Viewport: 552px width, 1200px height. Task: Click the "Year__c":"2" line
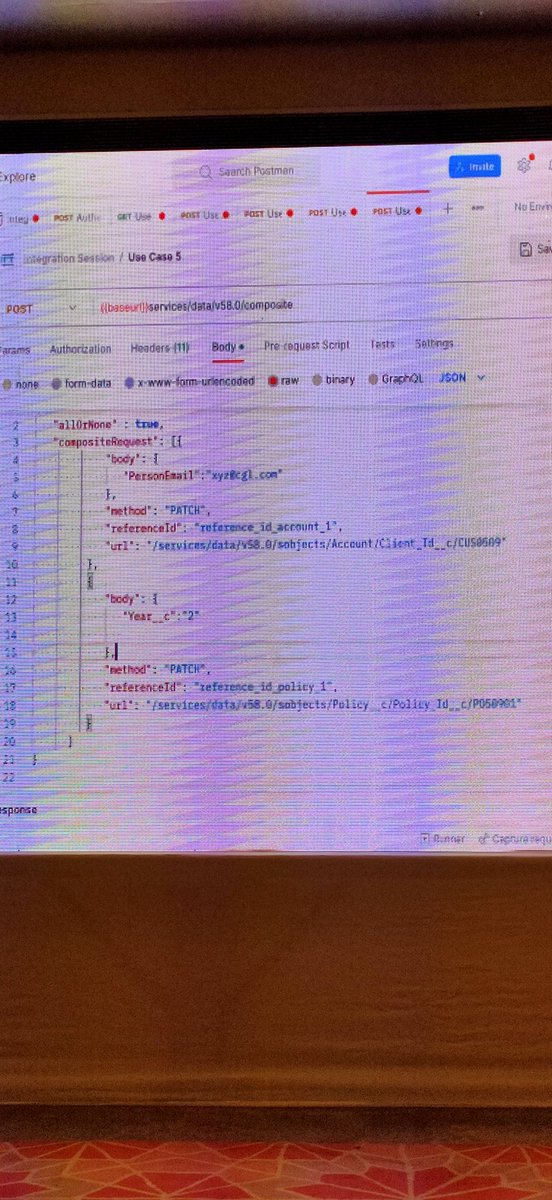click(162, 617)
